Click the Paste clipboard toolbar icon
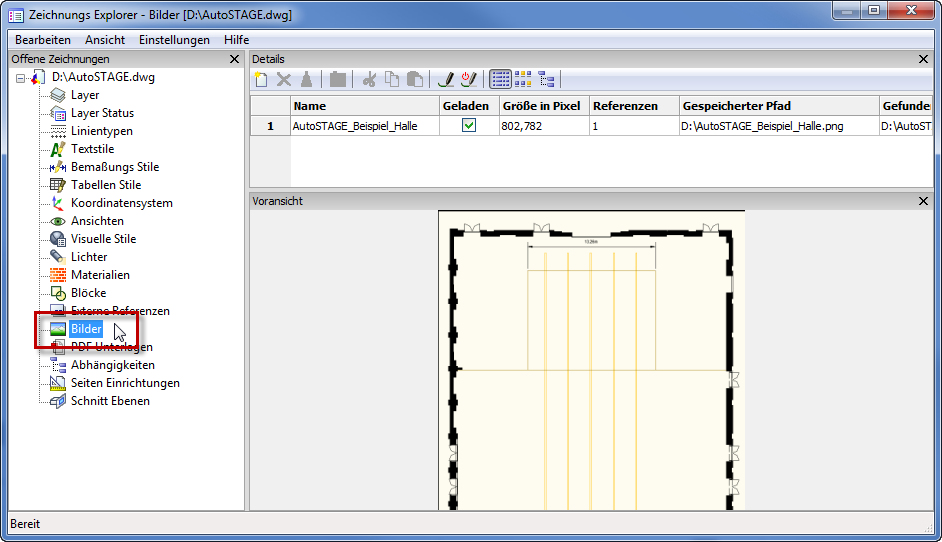The image size is (942, 542). pos(414,79)
